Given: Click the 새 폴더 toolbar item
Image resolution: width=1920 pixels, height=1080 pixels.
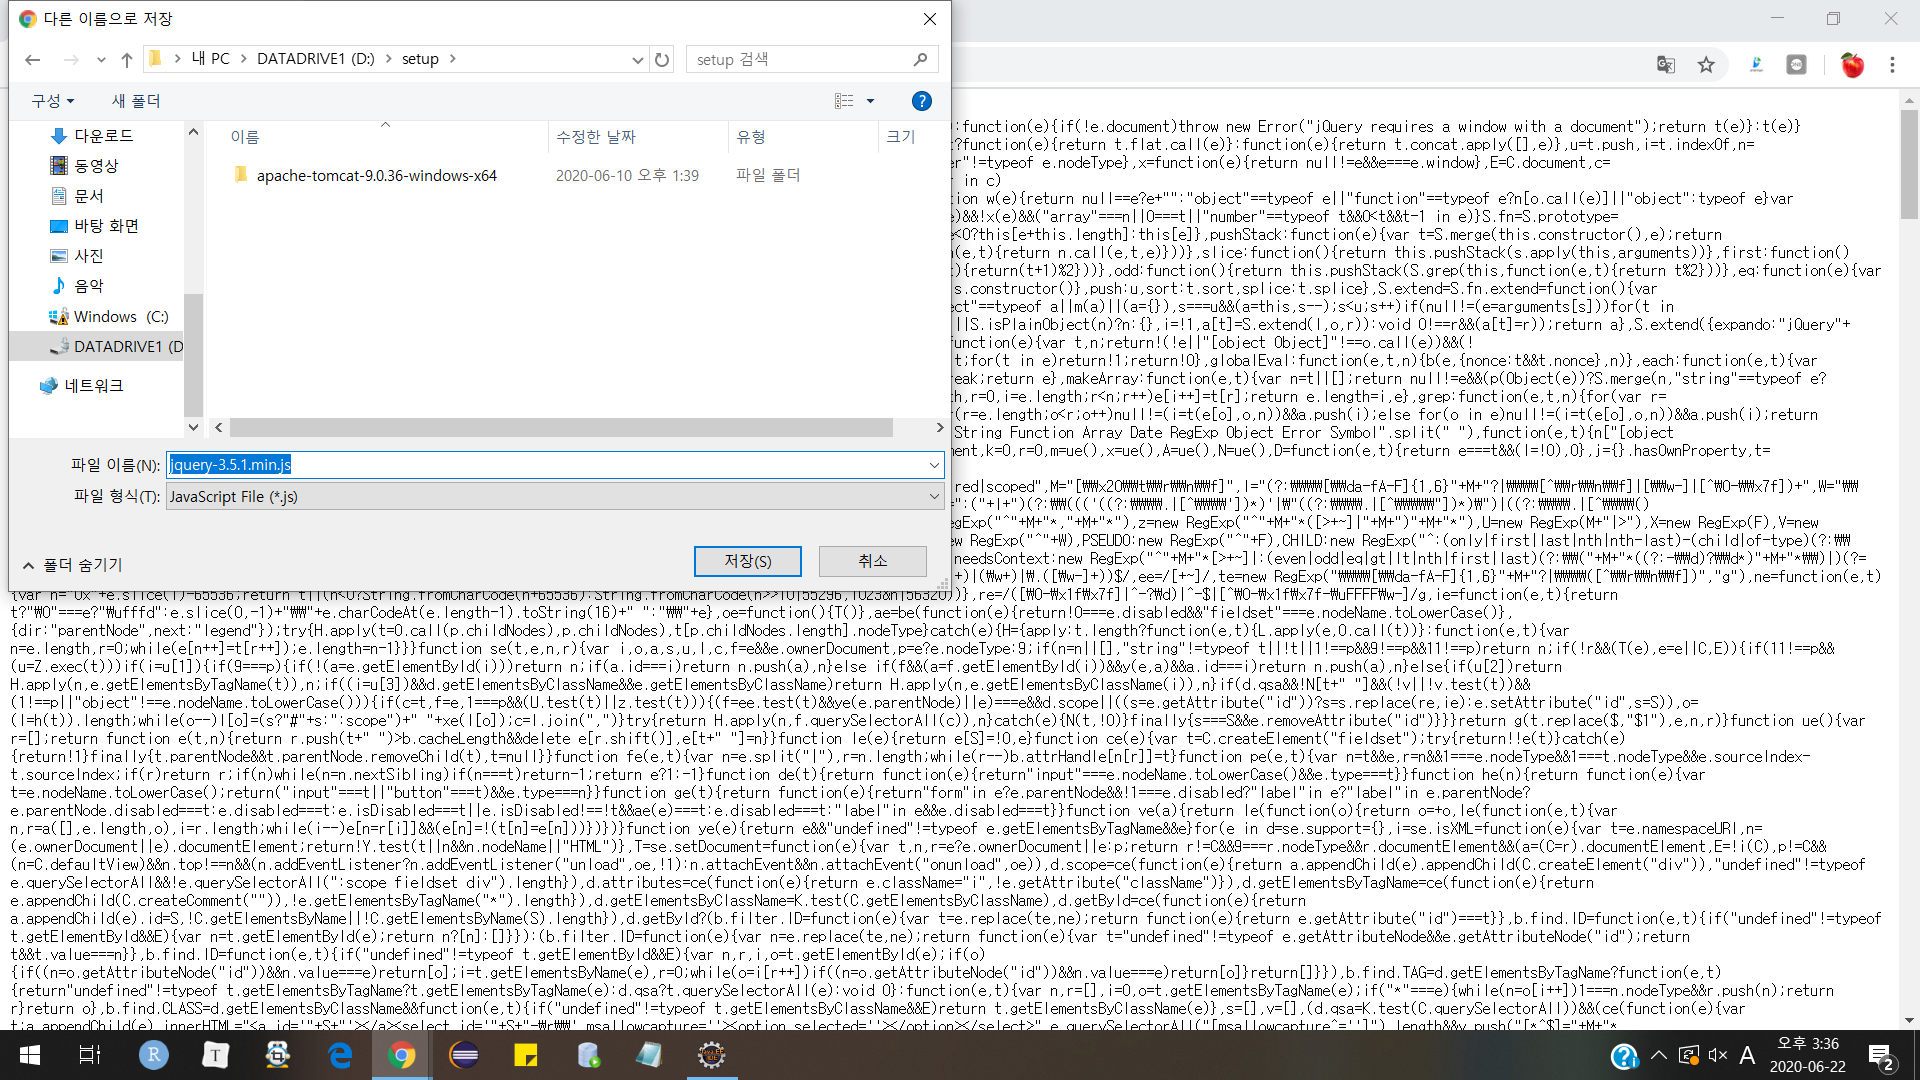Looking at the screenshot, I should (x=136, y=101).
